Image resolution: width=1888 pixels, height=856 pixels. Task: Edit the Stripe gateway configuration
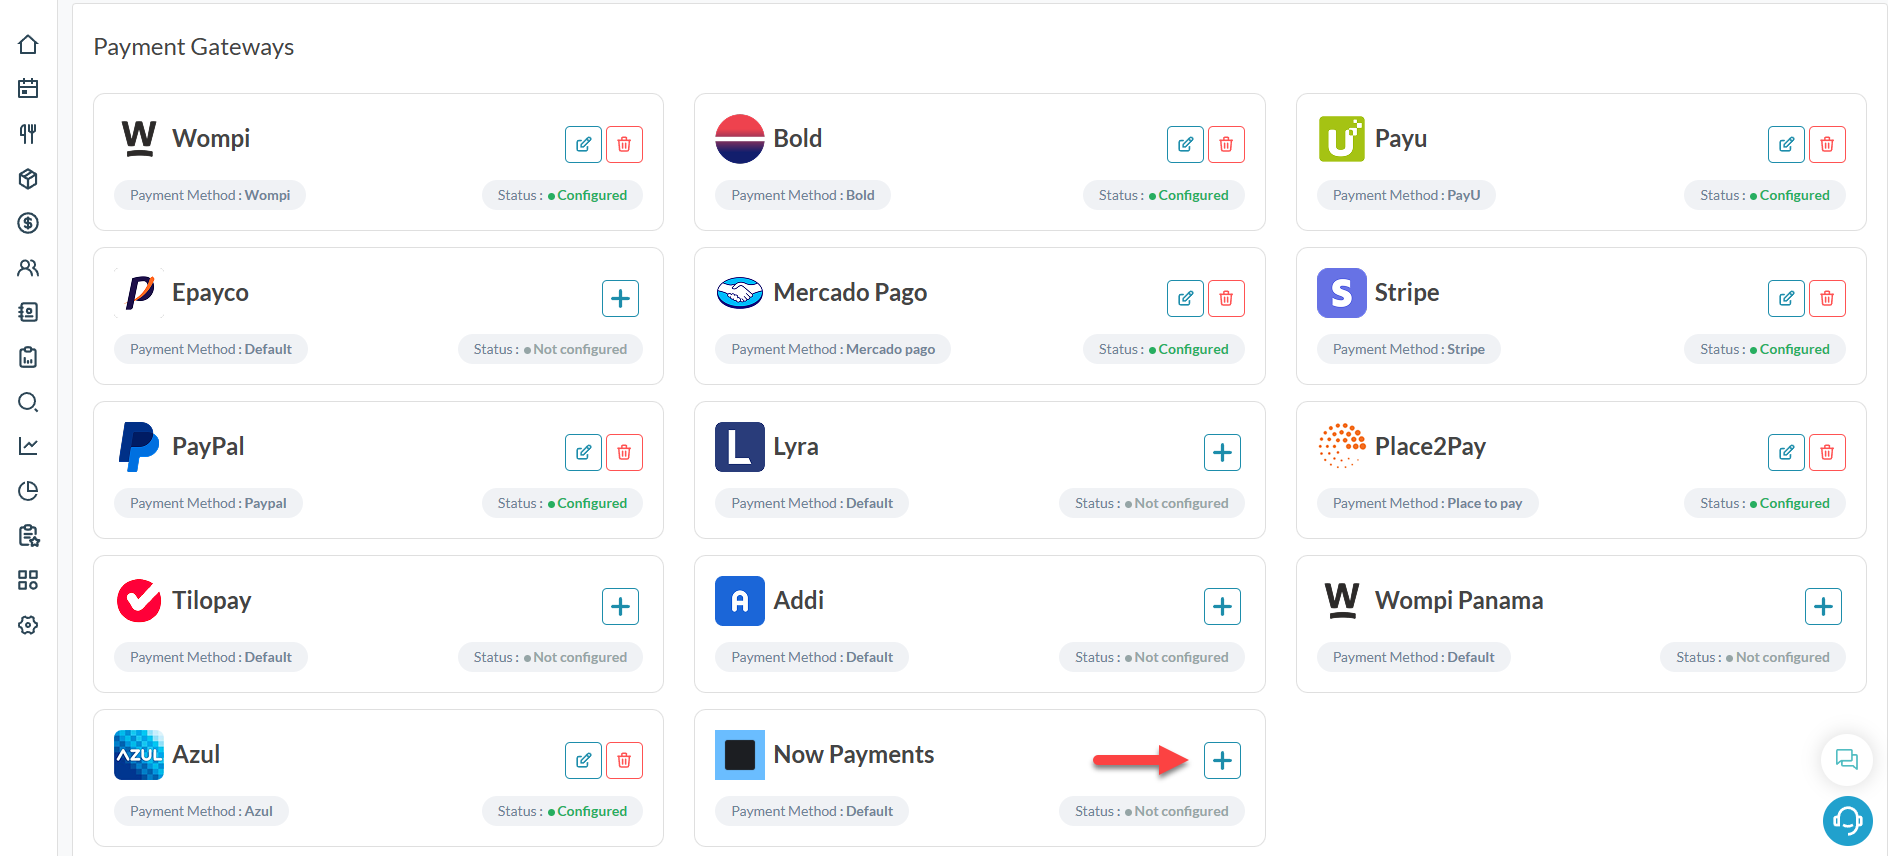coord(1786,298)
